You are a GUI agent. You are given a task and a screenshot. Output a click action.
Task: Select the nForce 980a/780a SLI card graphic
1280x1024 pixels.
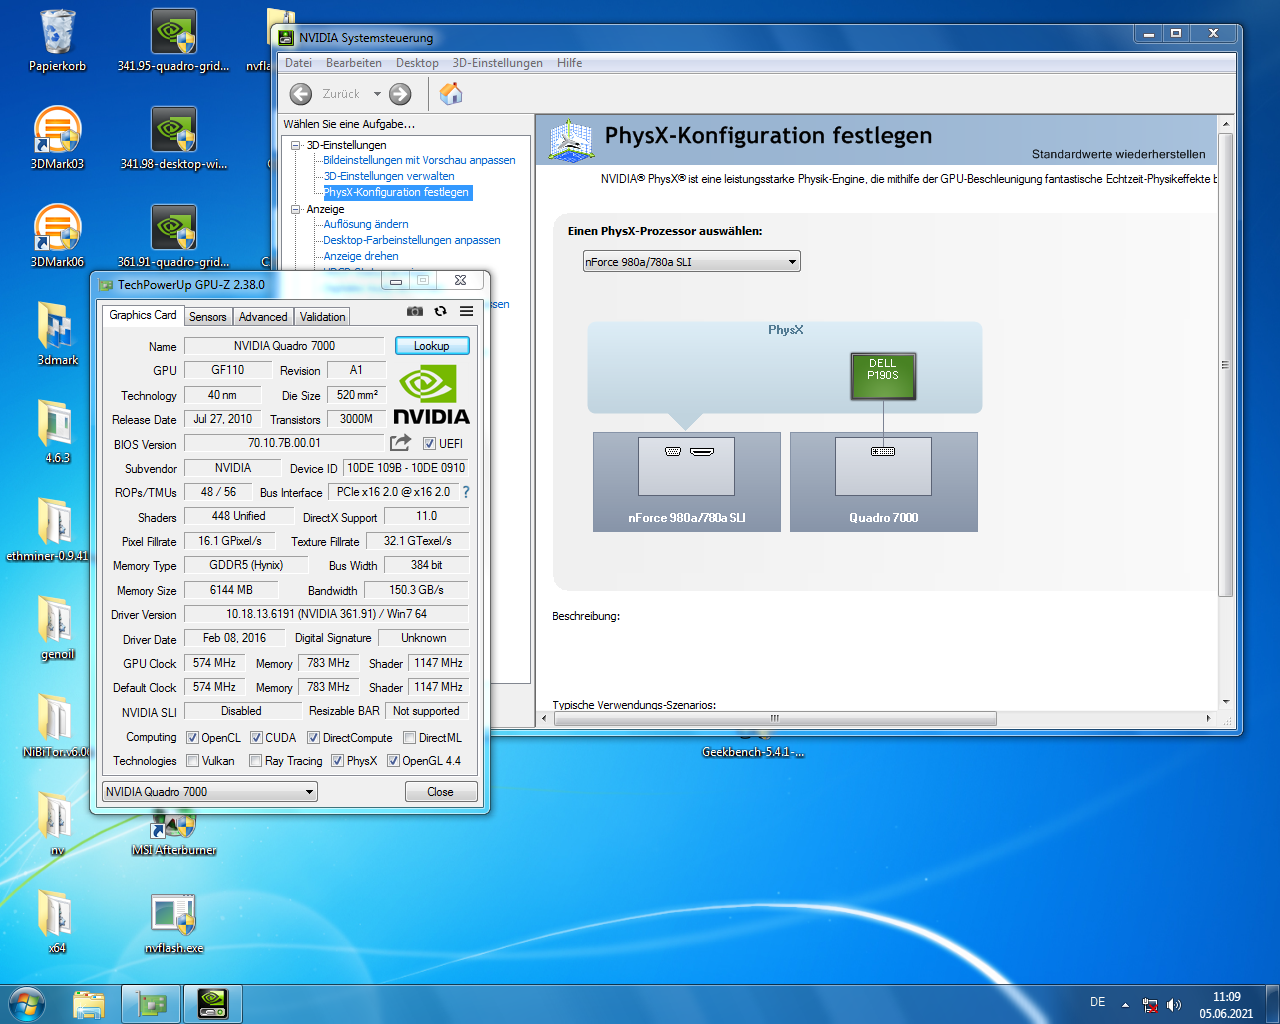[x=687, y=481]
